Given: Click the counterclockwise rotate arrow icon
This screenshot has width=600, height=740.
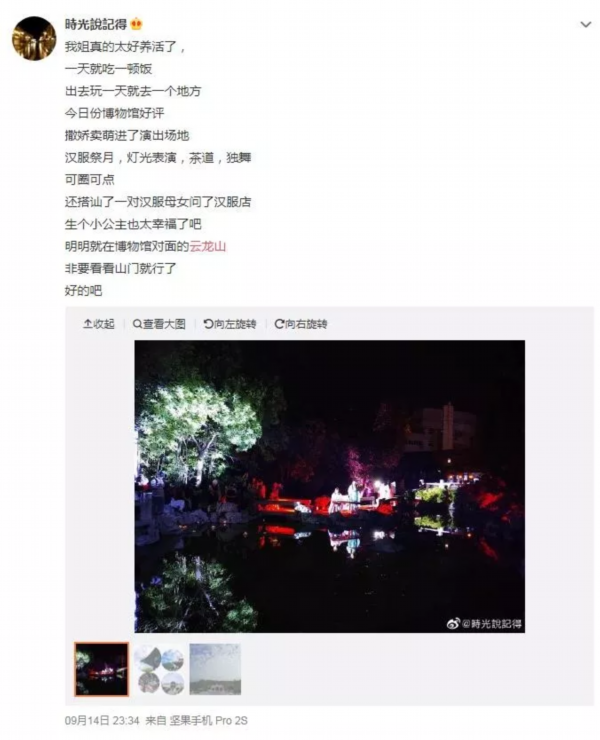Looking at the screenshot, I should [208, 324].
